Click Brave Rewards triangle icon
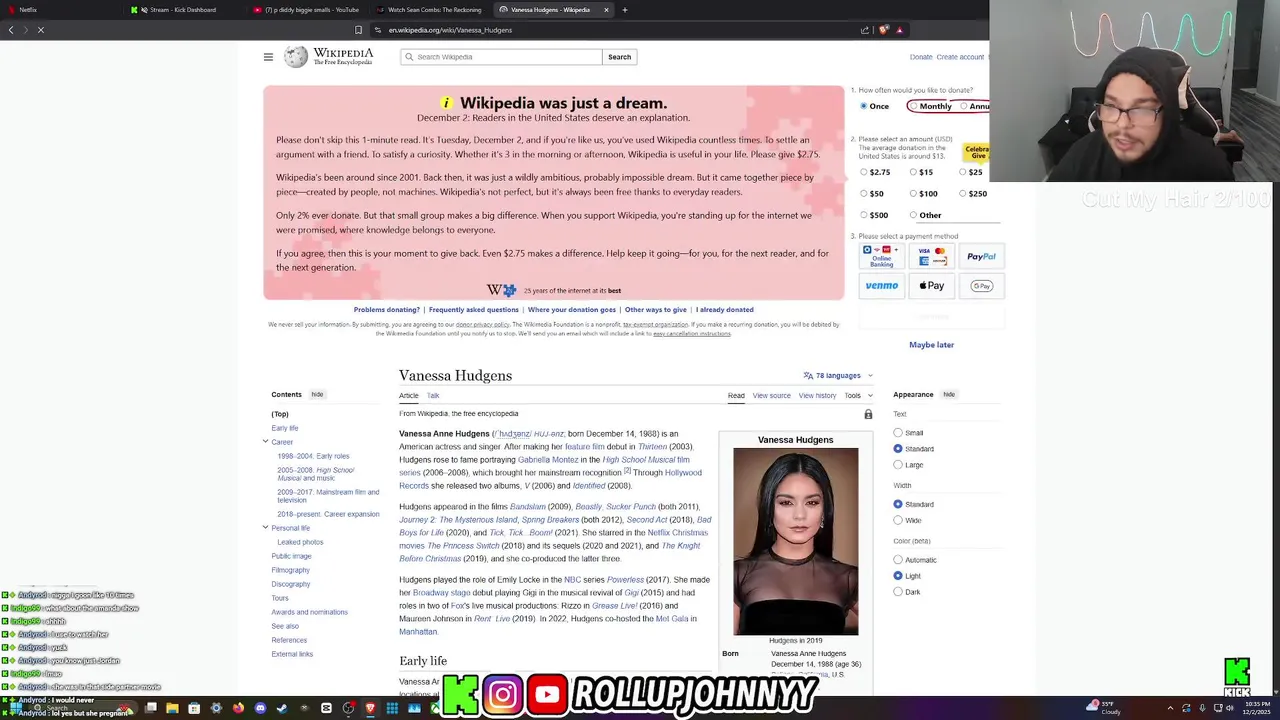The width and height of the screenshot is (1280, 720). (x=899, y=30)
